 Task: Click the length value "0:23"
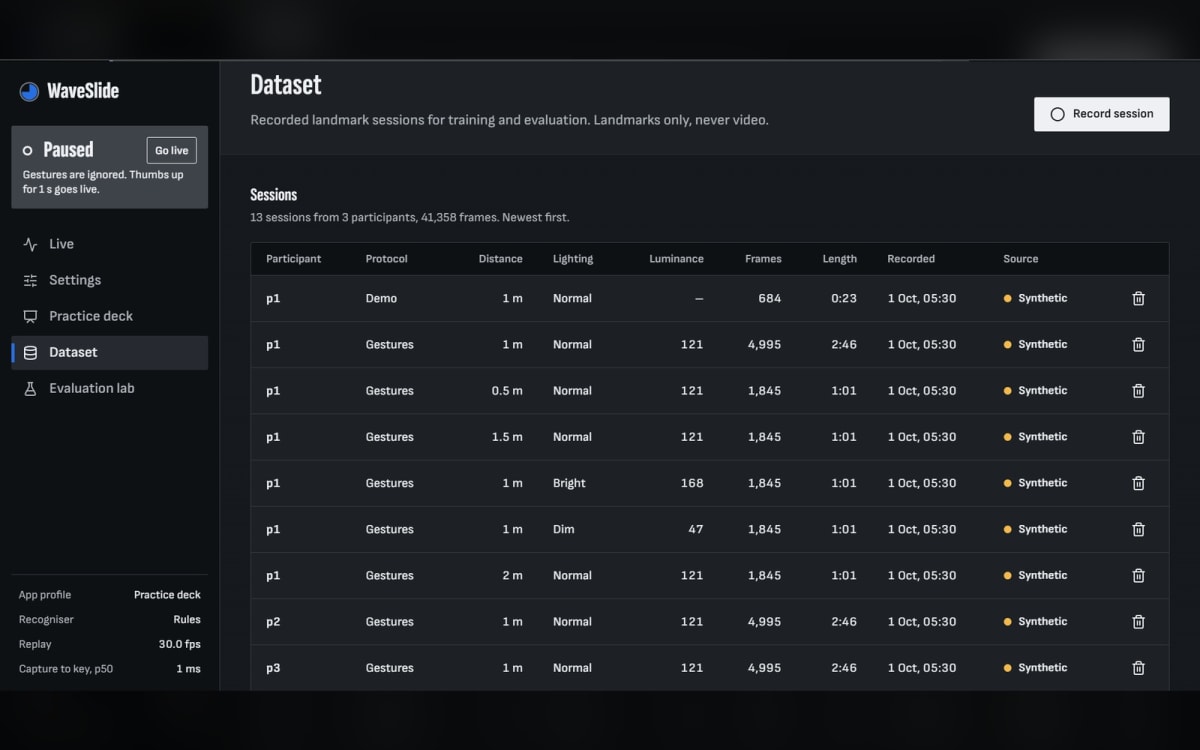click(x=844, y=298)
